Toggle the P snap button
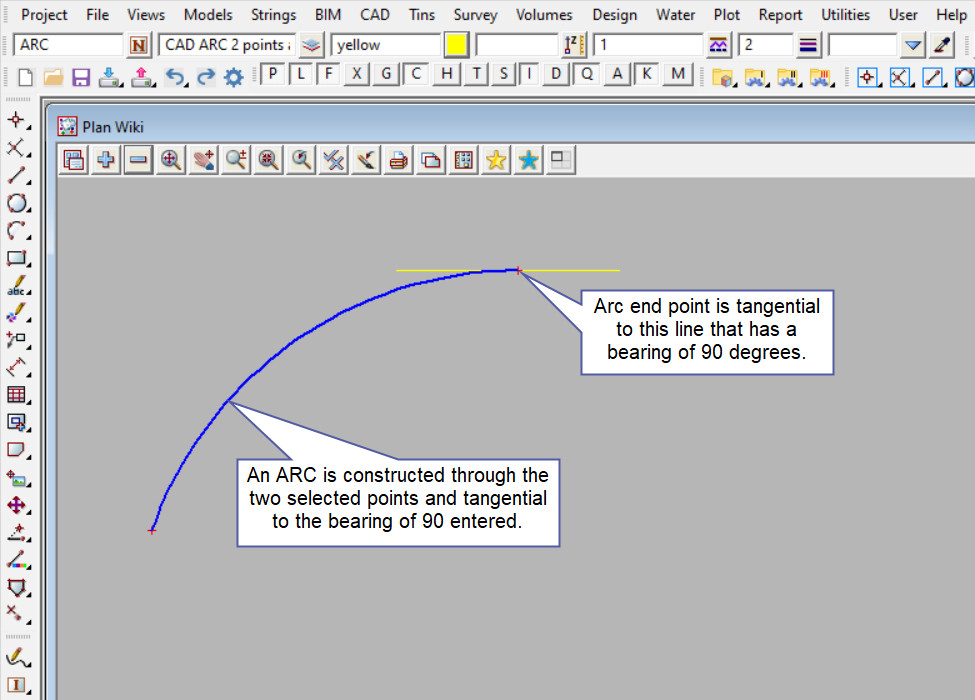Viewport: 975px width, 700px height. pyautogui.click(x=272, y=74)
